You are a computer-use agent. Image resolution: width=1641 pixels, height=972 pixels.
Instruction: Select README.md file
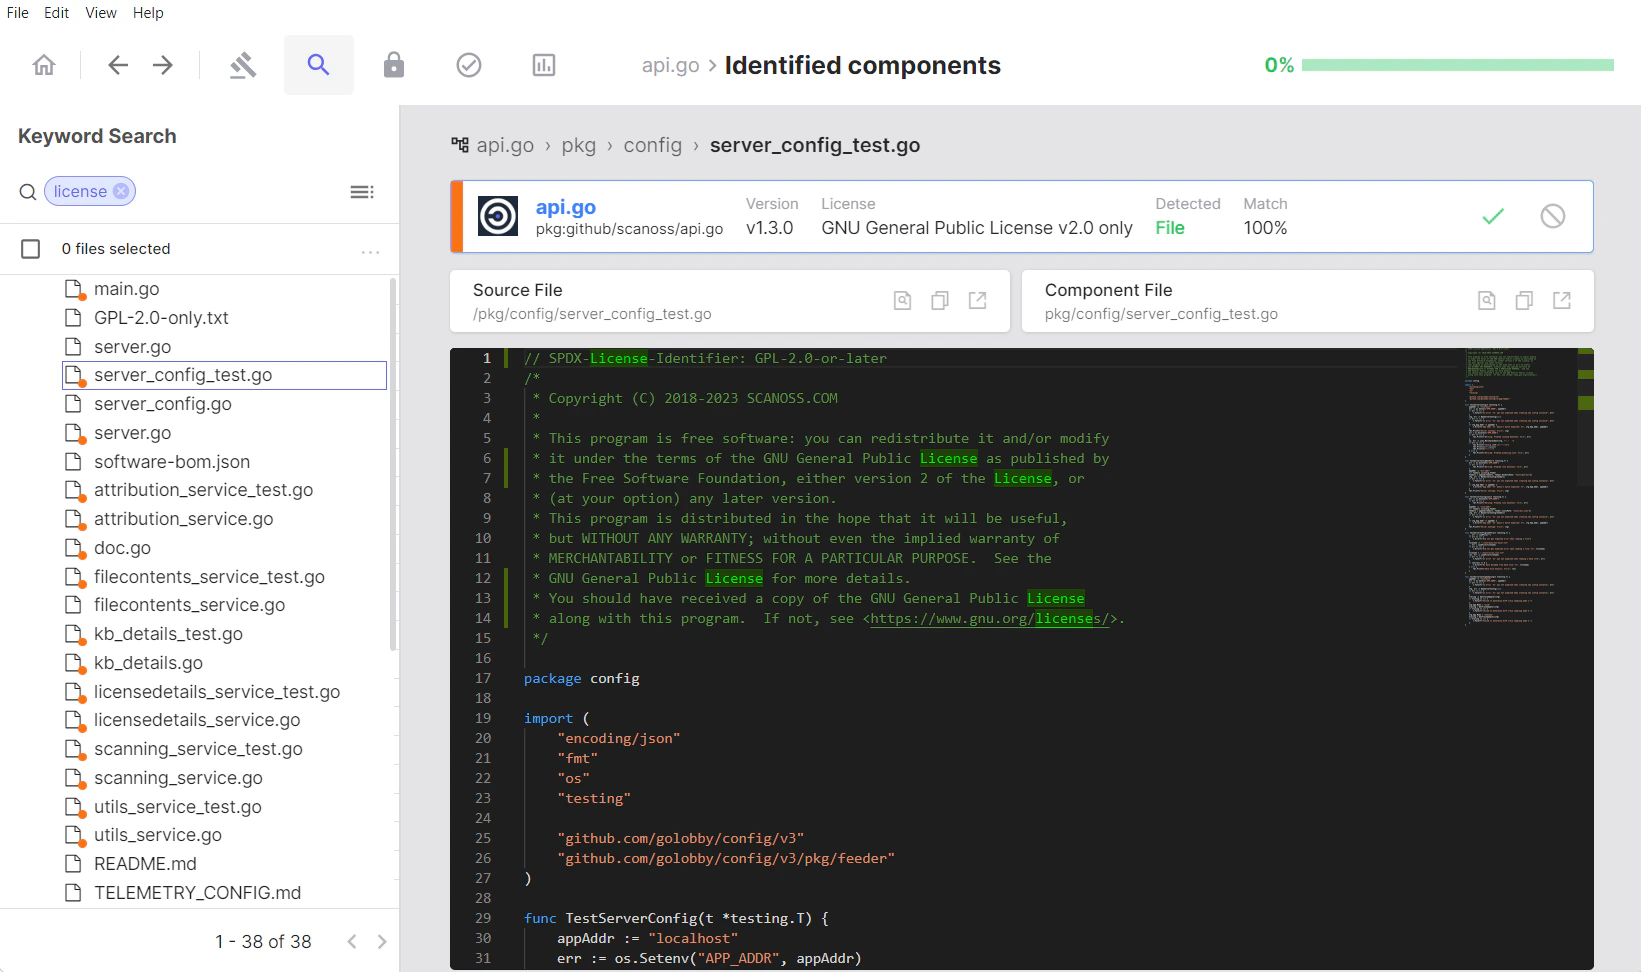pyautogui.click(x=145, y=864)
